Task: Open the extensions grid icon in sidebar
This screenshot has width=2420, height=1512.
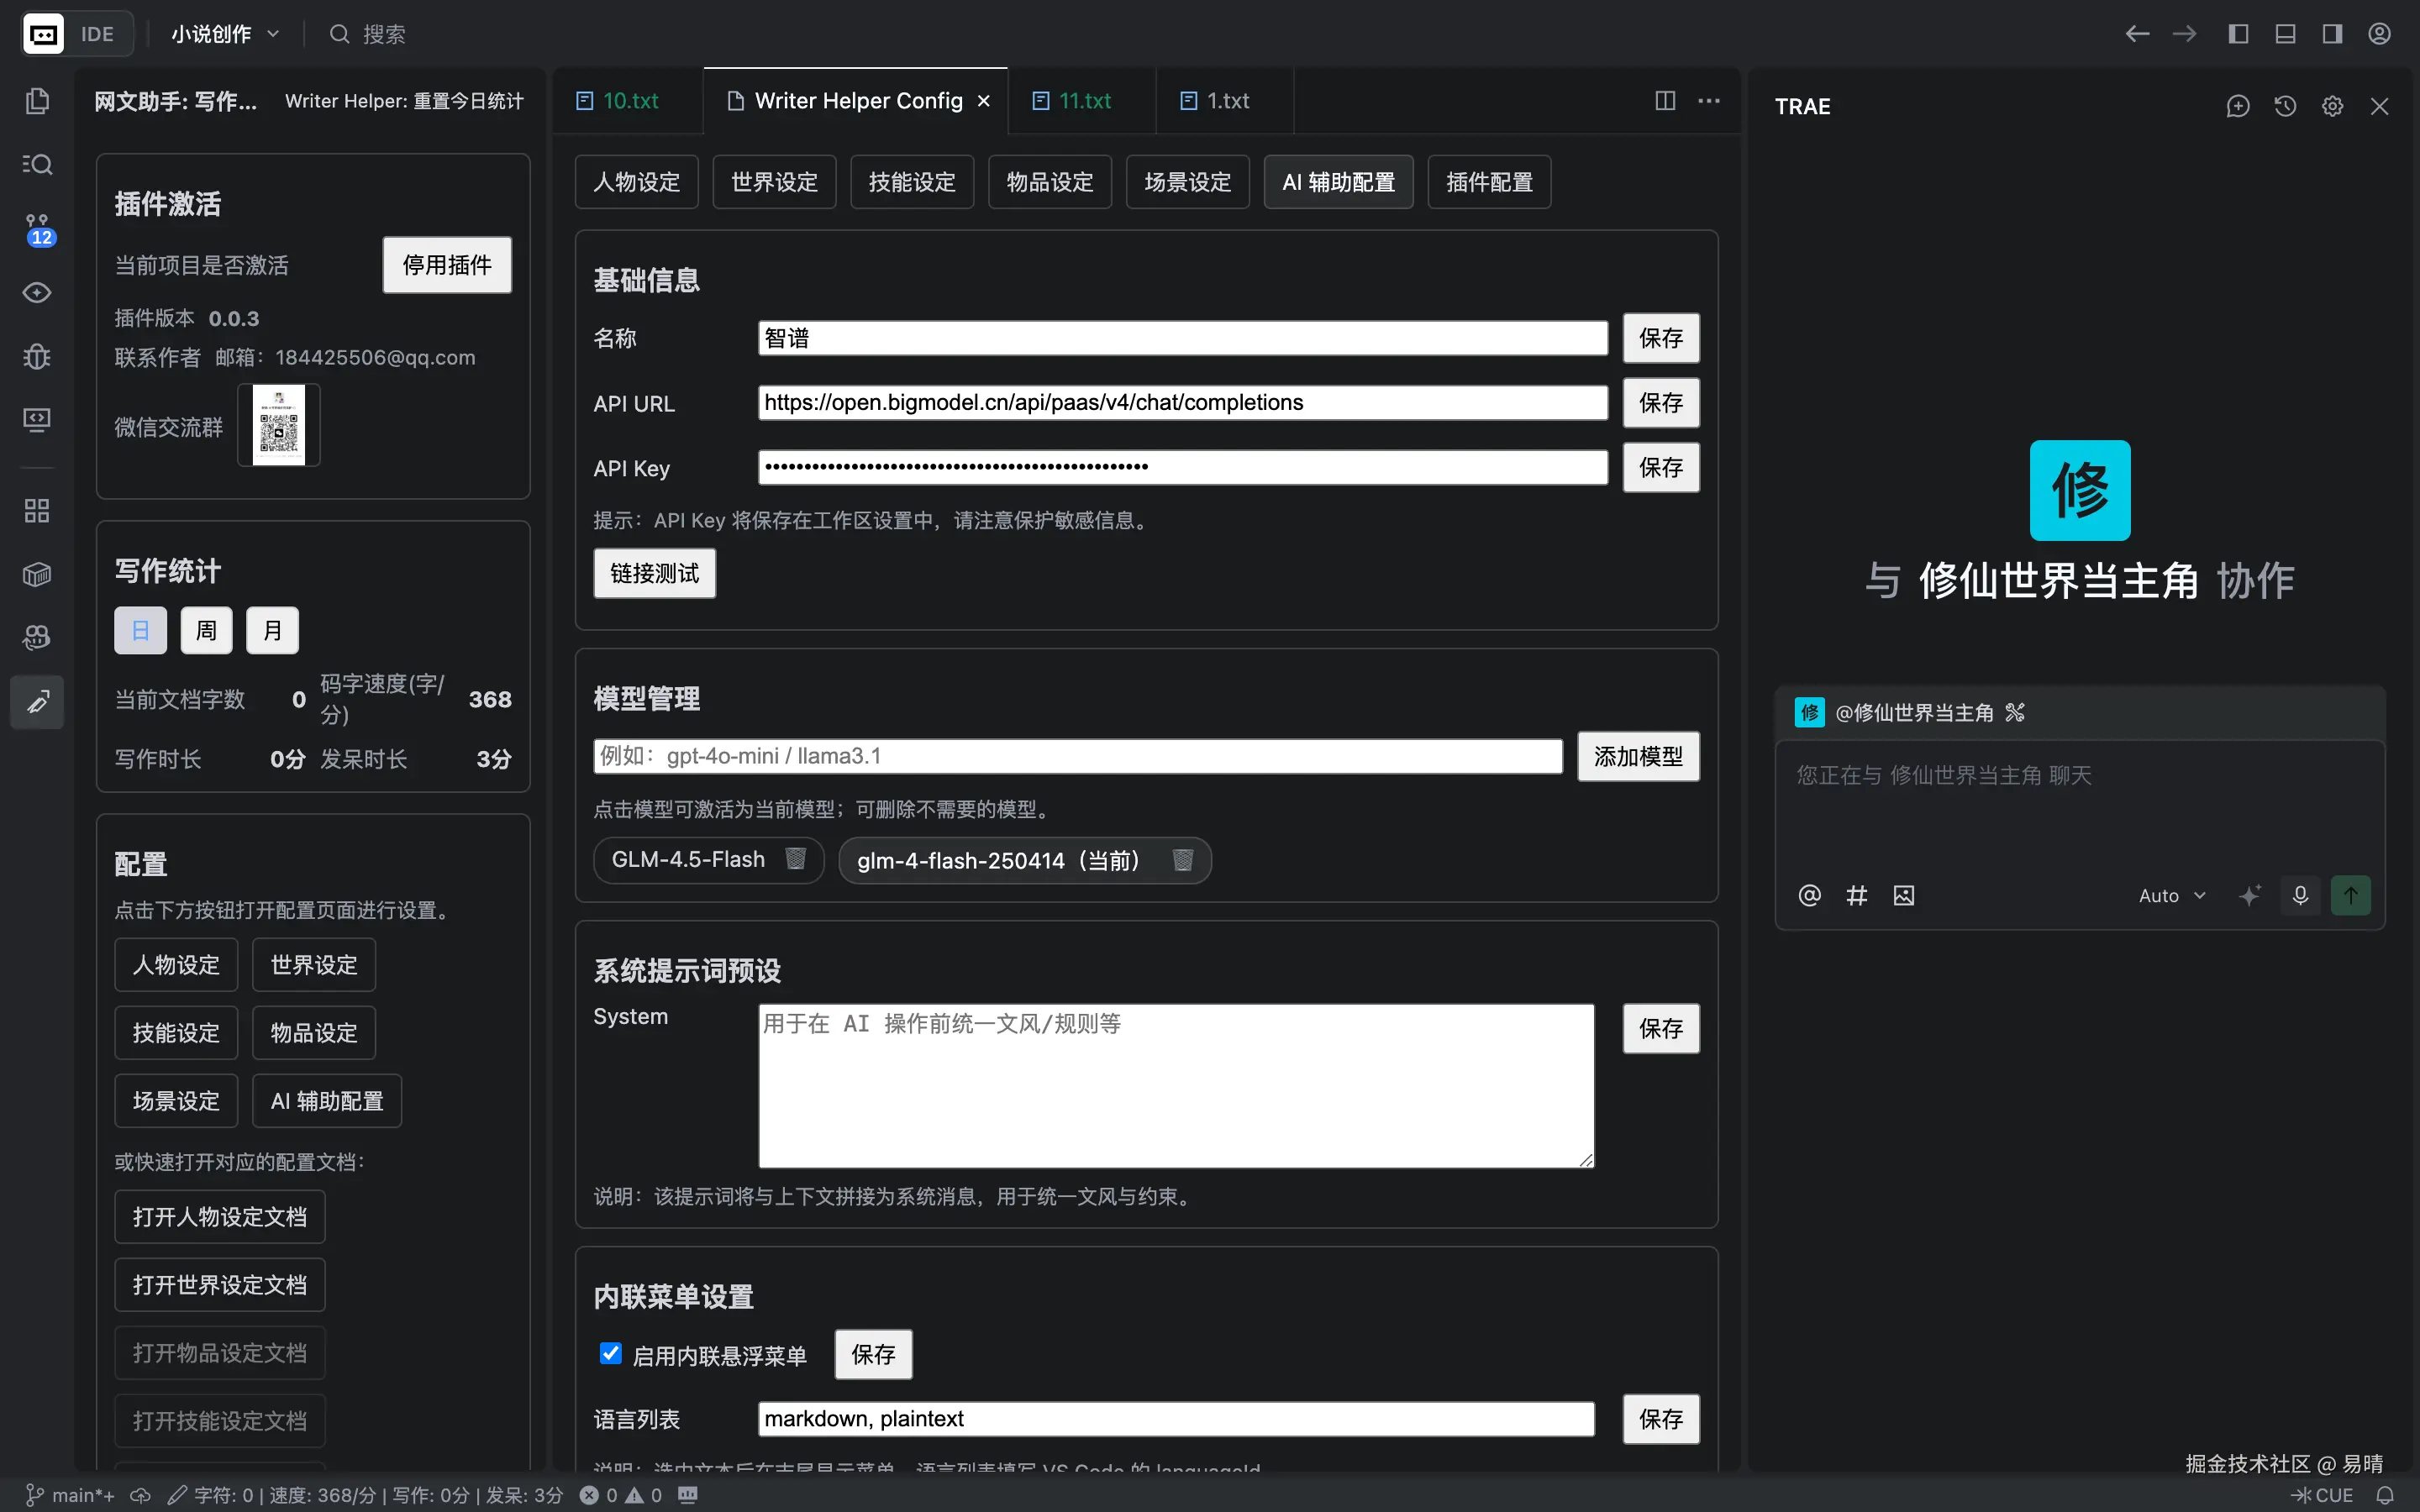Action: (37, 511)
